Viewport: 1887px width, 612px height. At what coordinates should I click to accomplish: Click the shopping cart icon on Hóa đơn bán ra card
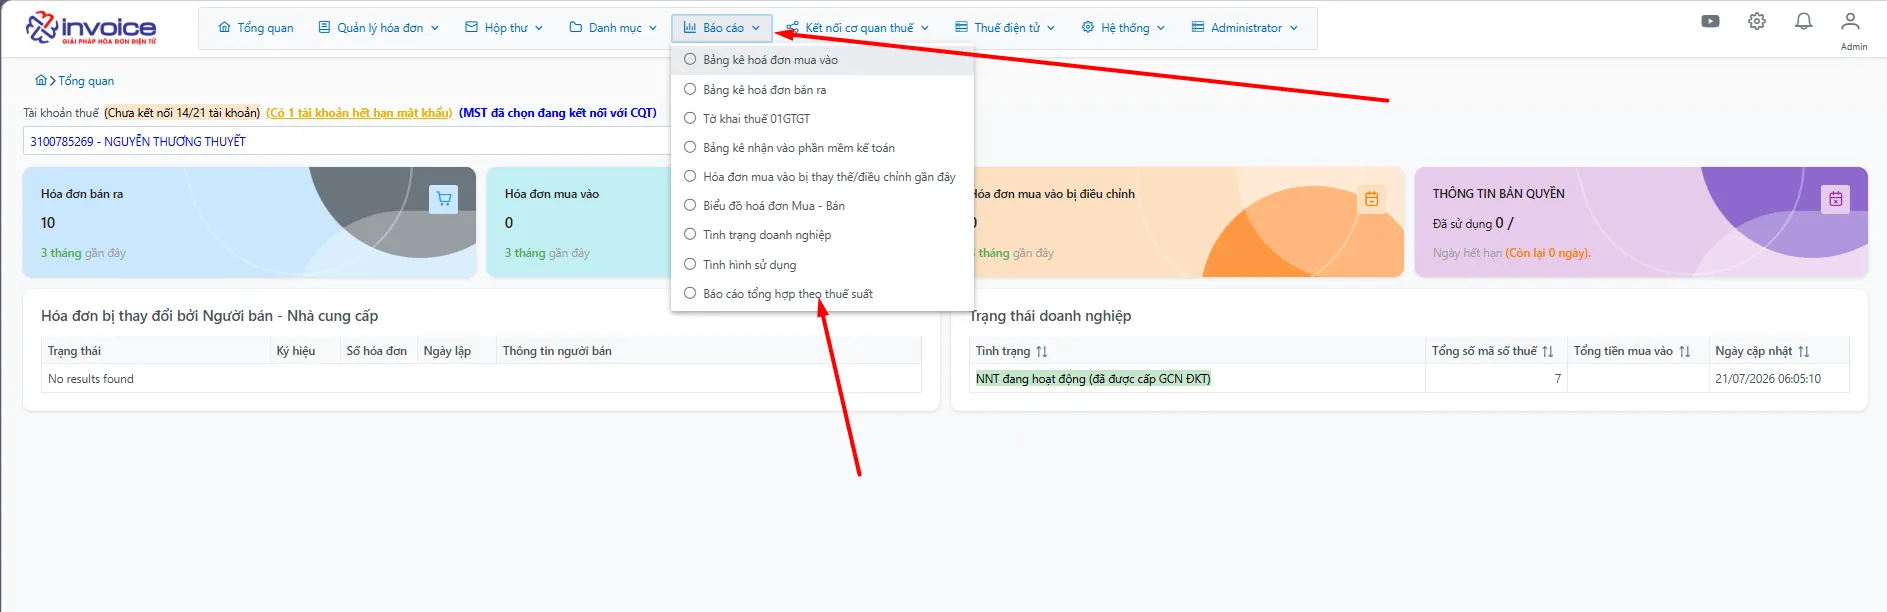pyautogui.click(x=443, y=199)
